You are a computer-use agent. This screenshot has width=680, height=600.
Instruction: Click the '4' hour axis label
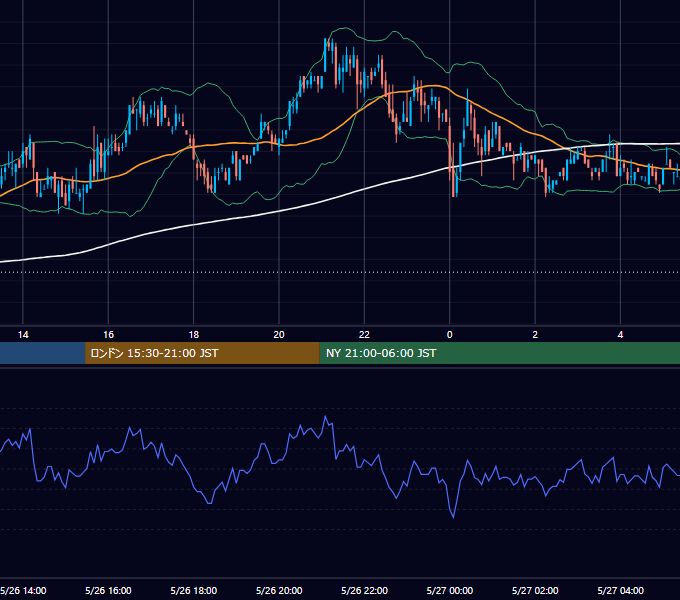(621, 335)
